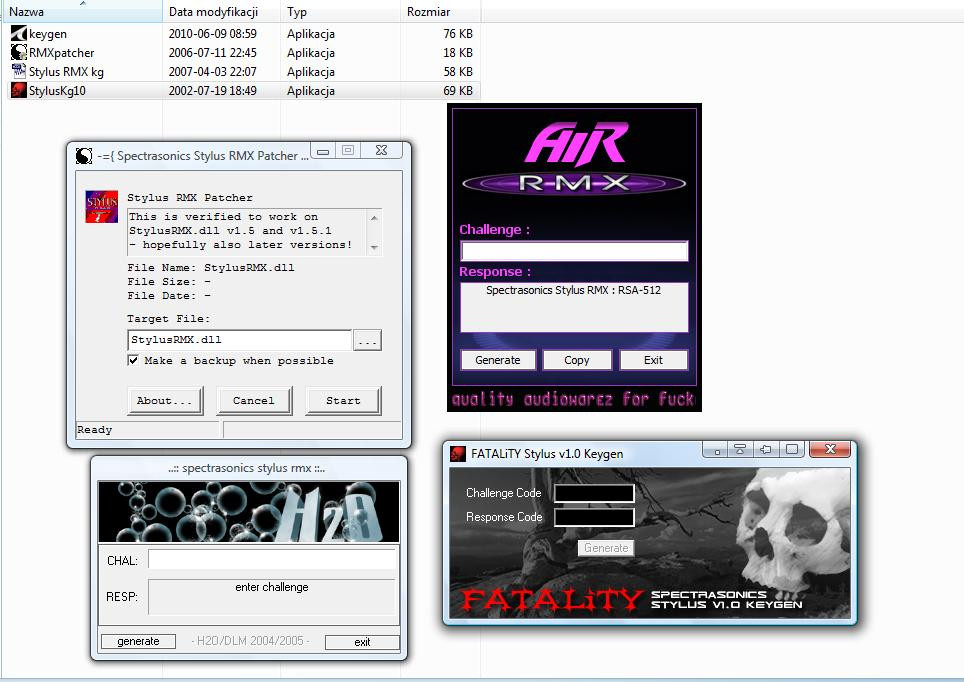The image size is (964, 682).
Task: Click the date 2010-06-09 08:59
Action: [213, 34]
